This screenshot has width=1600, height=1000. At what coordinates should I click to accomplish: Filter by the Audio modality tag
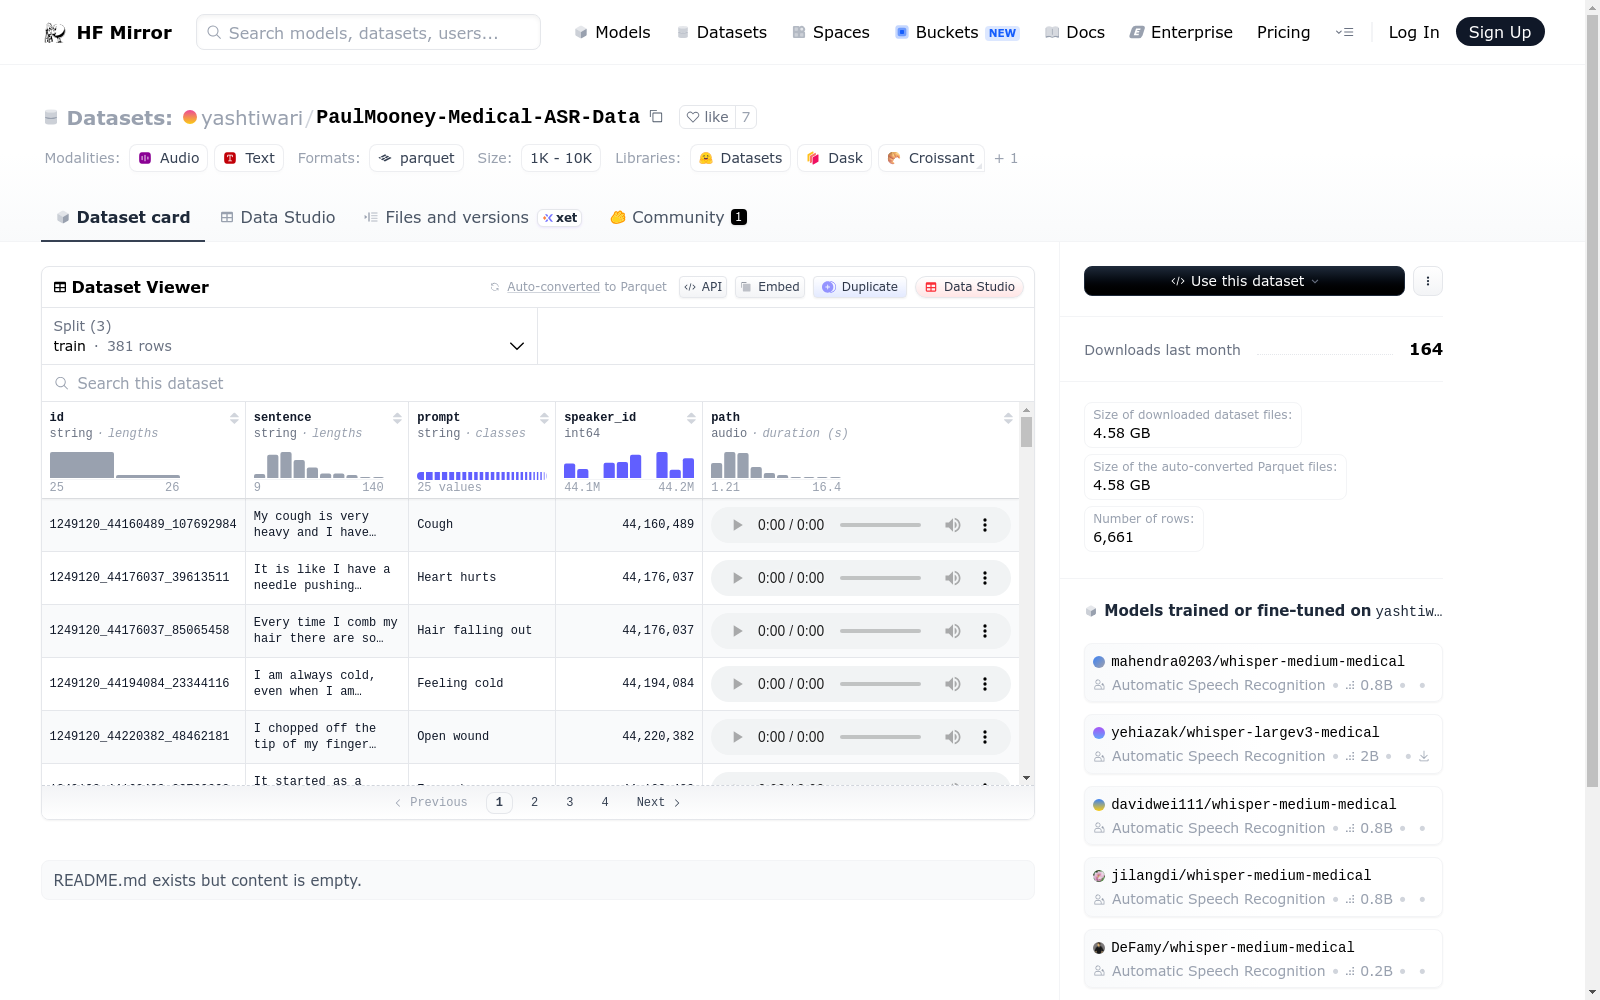pyautogui.click(x=168, y=158)
